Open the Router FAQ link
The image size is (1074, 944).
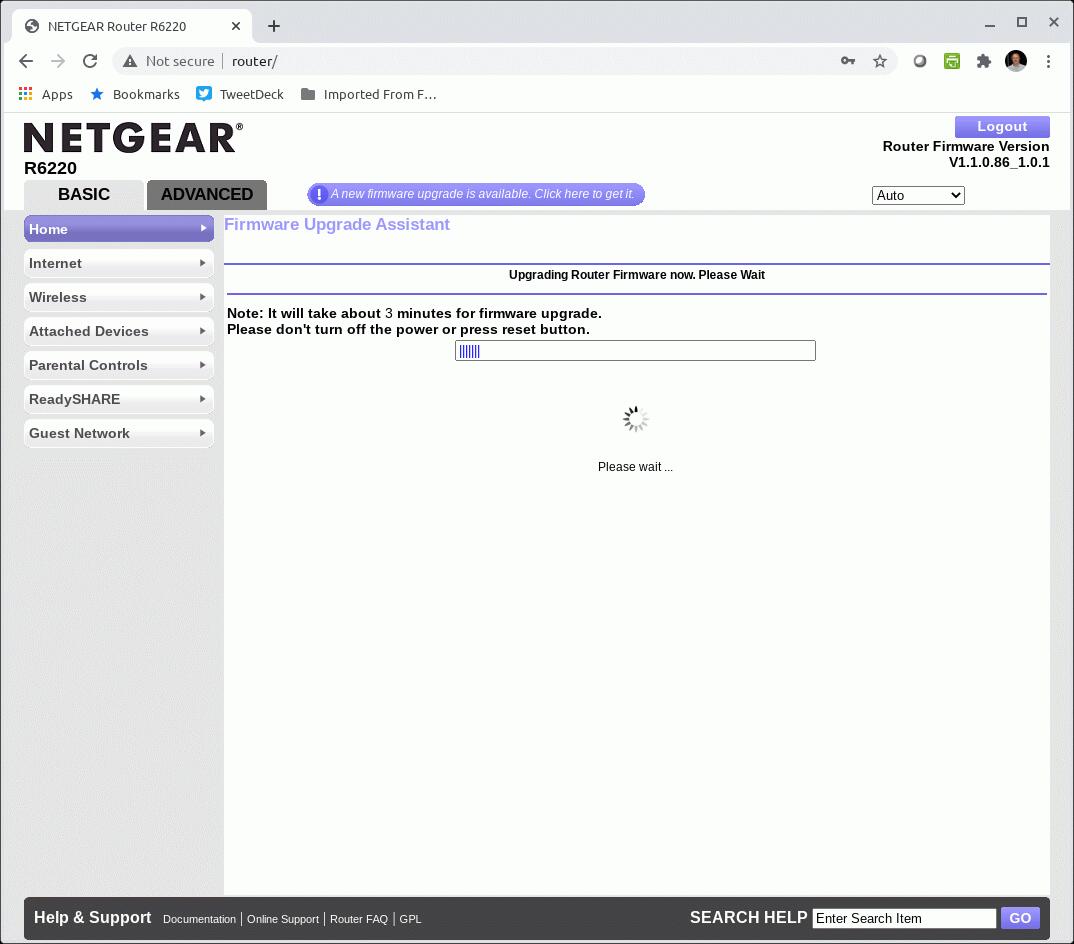coord(359,919)
